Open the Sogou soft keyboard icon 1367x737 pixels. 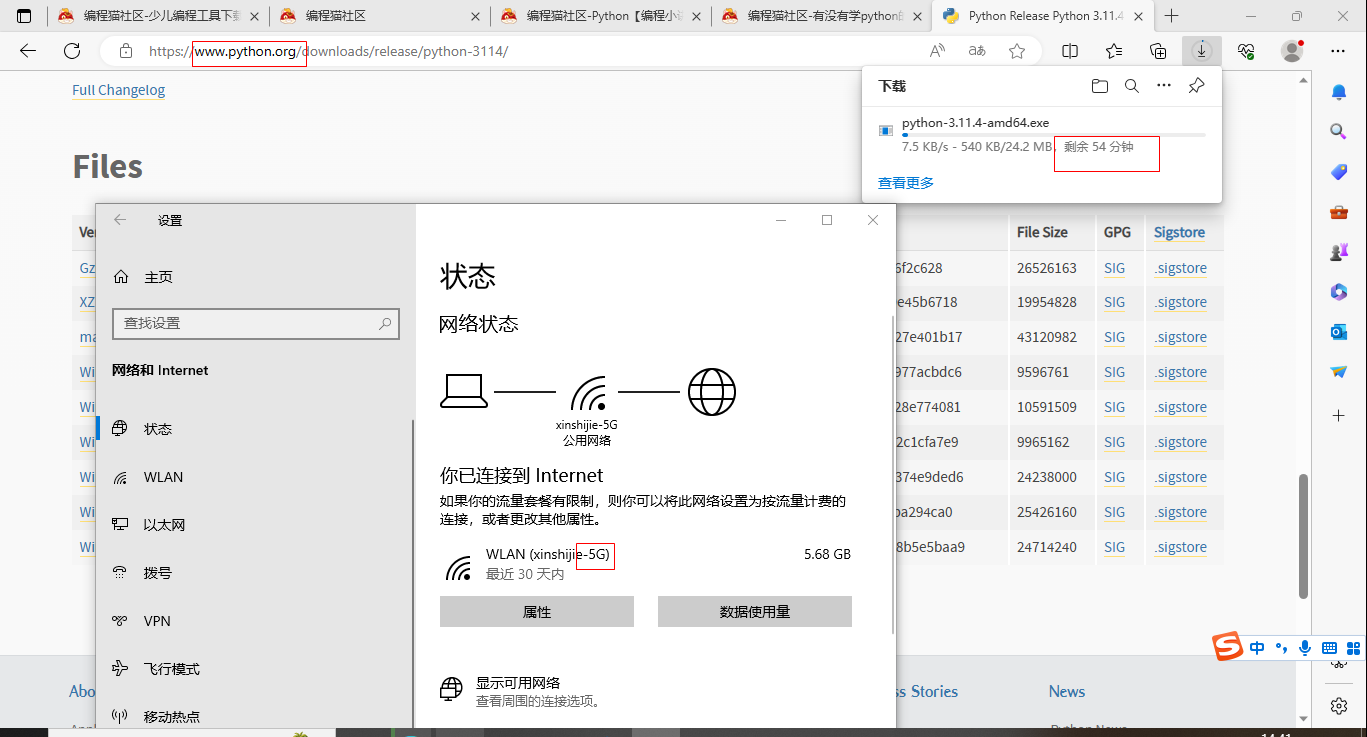pyautogui.click(x=1330, y=648)
